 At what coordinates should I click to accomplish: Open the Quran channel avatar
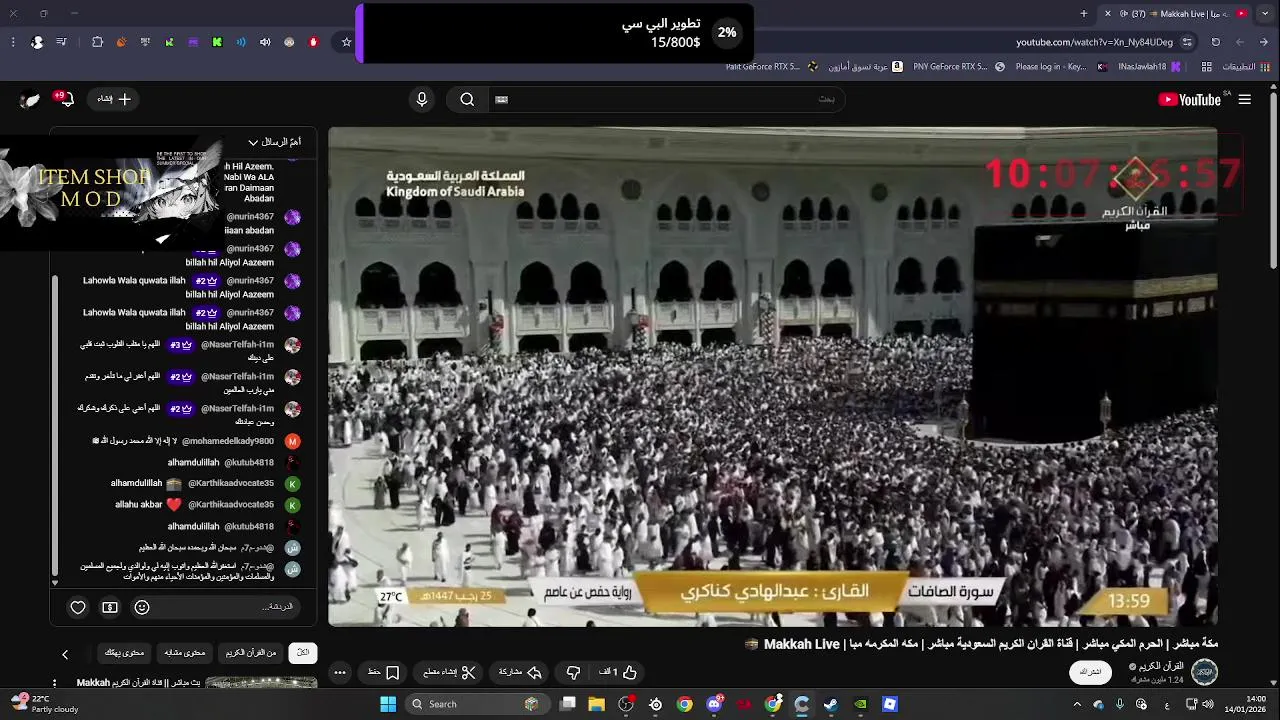tap(1204, 672)
